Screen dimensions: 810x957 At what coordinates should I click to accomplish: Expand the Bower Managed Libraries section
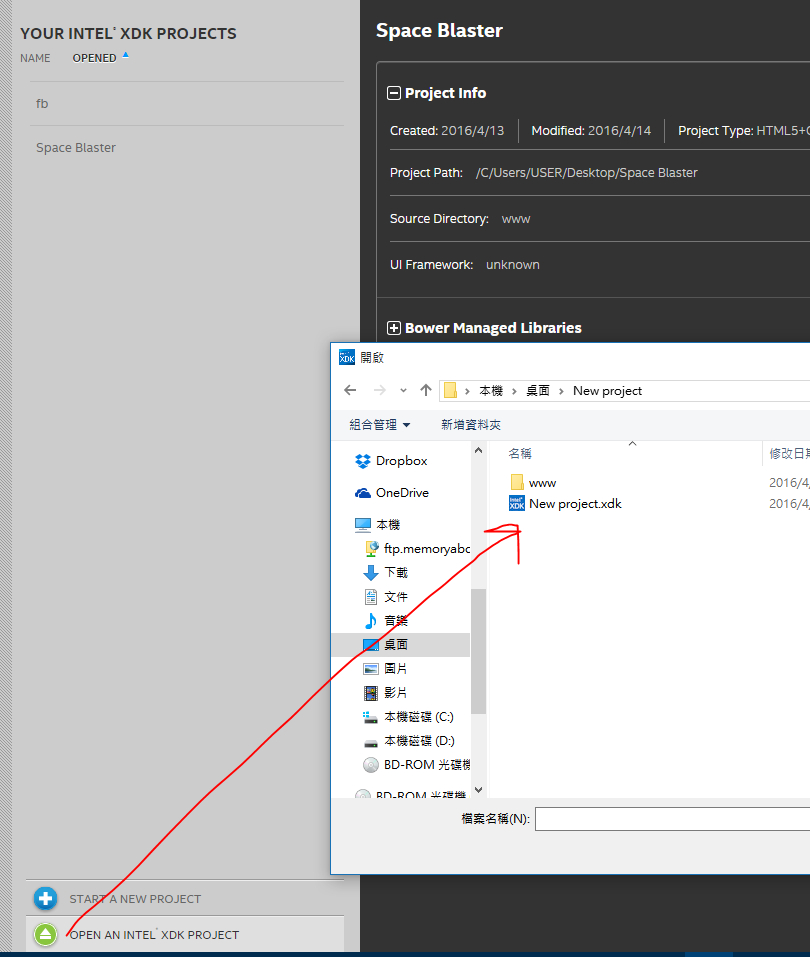(x=394, y=328)
